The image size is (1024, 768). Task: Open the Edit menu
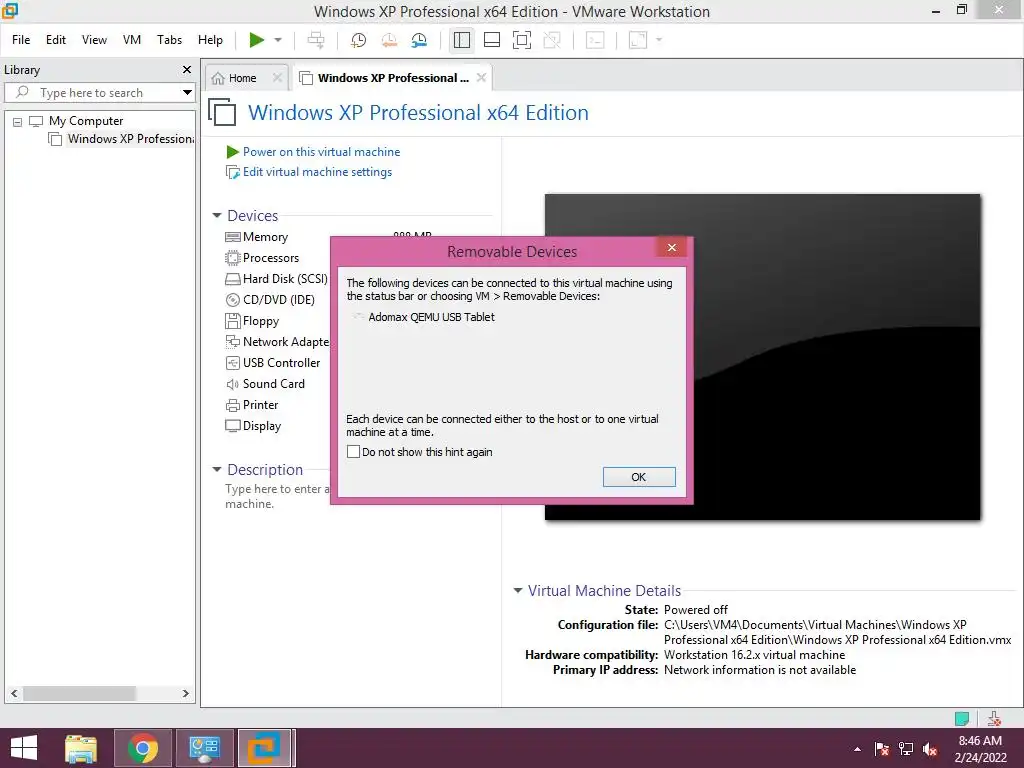[56, 40]
